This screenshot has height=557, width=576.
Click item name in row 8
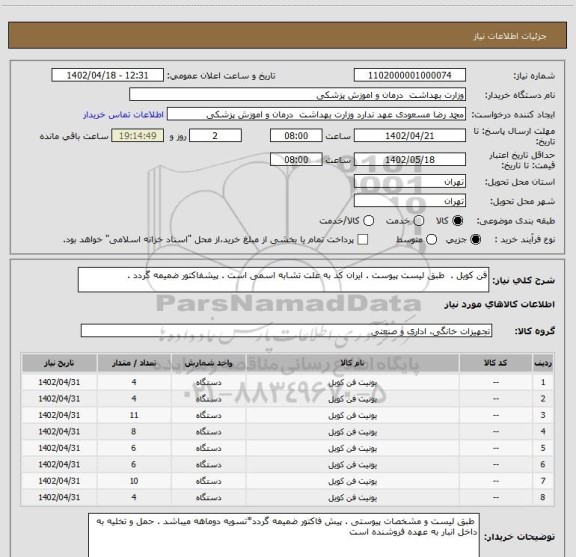pyautogui.click(x=352, y=497)
